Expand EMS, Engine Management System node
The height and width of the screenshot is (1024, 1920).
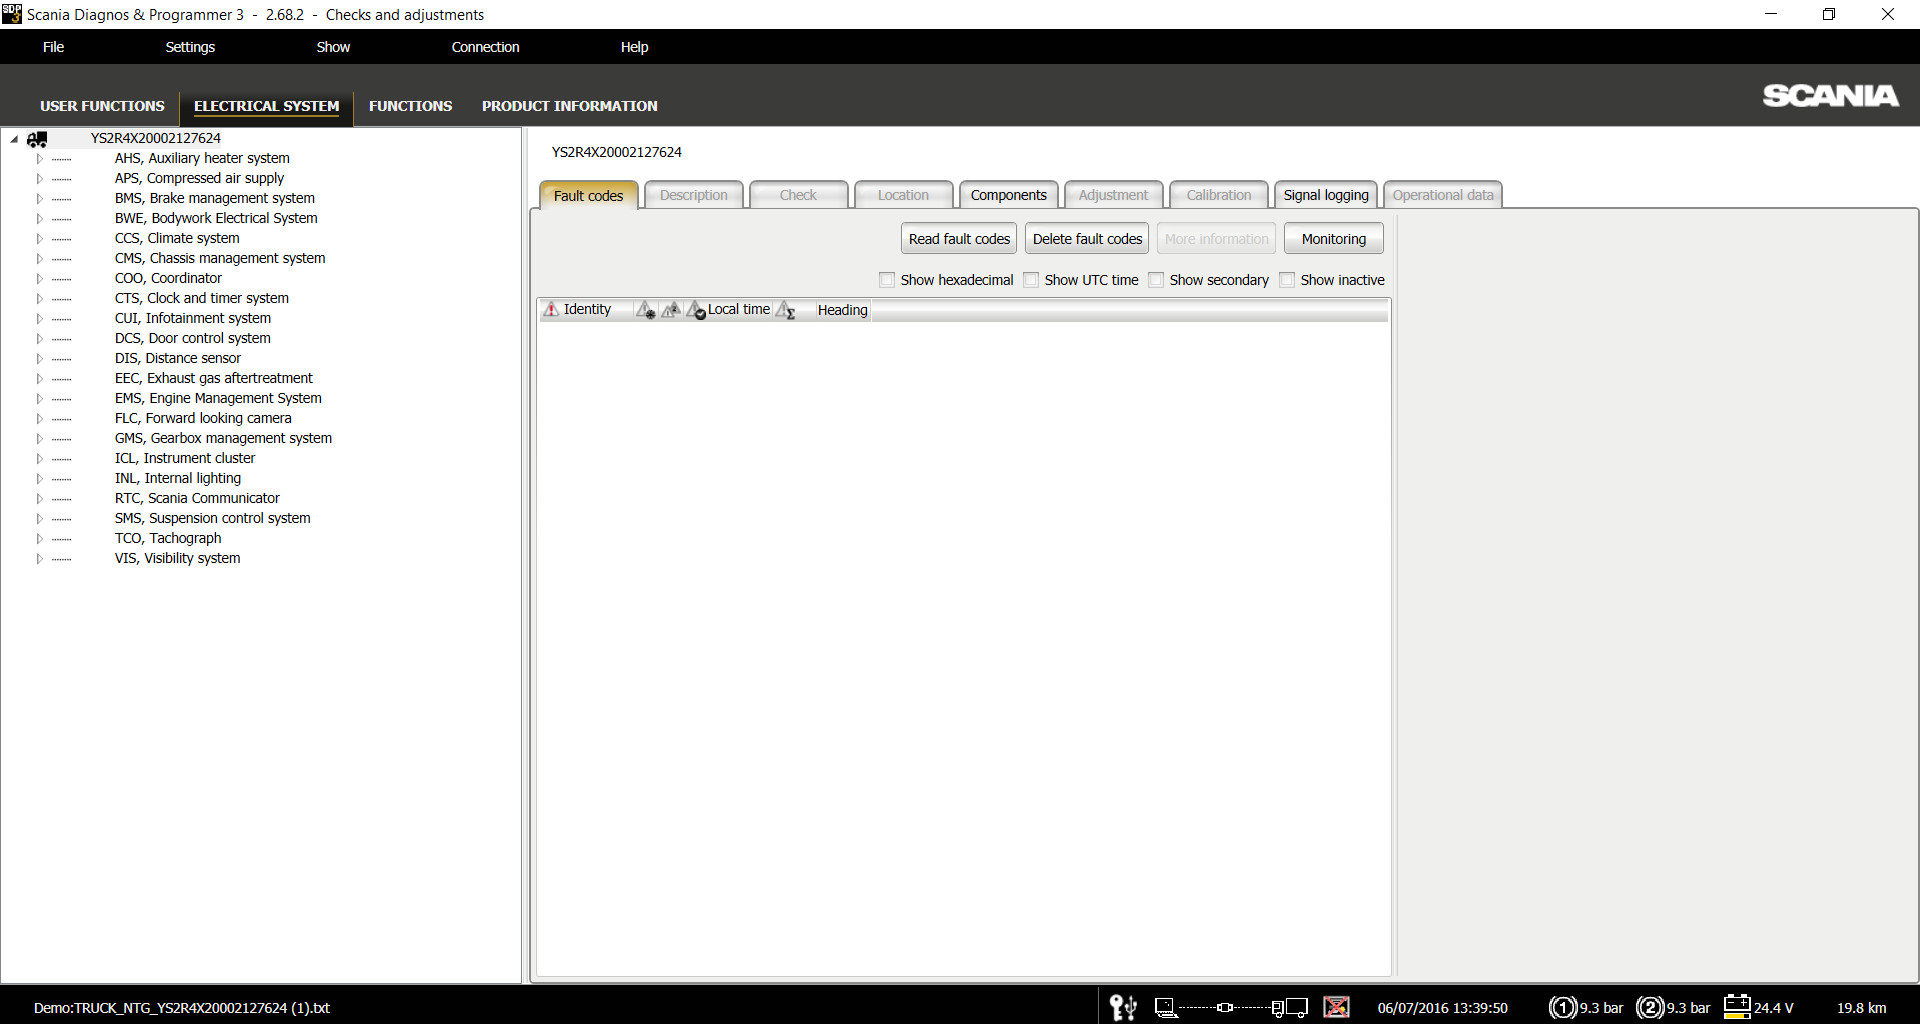[40, 399]
